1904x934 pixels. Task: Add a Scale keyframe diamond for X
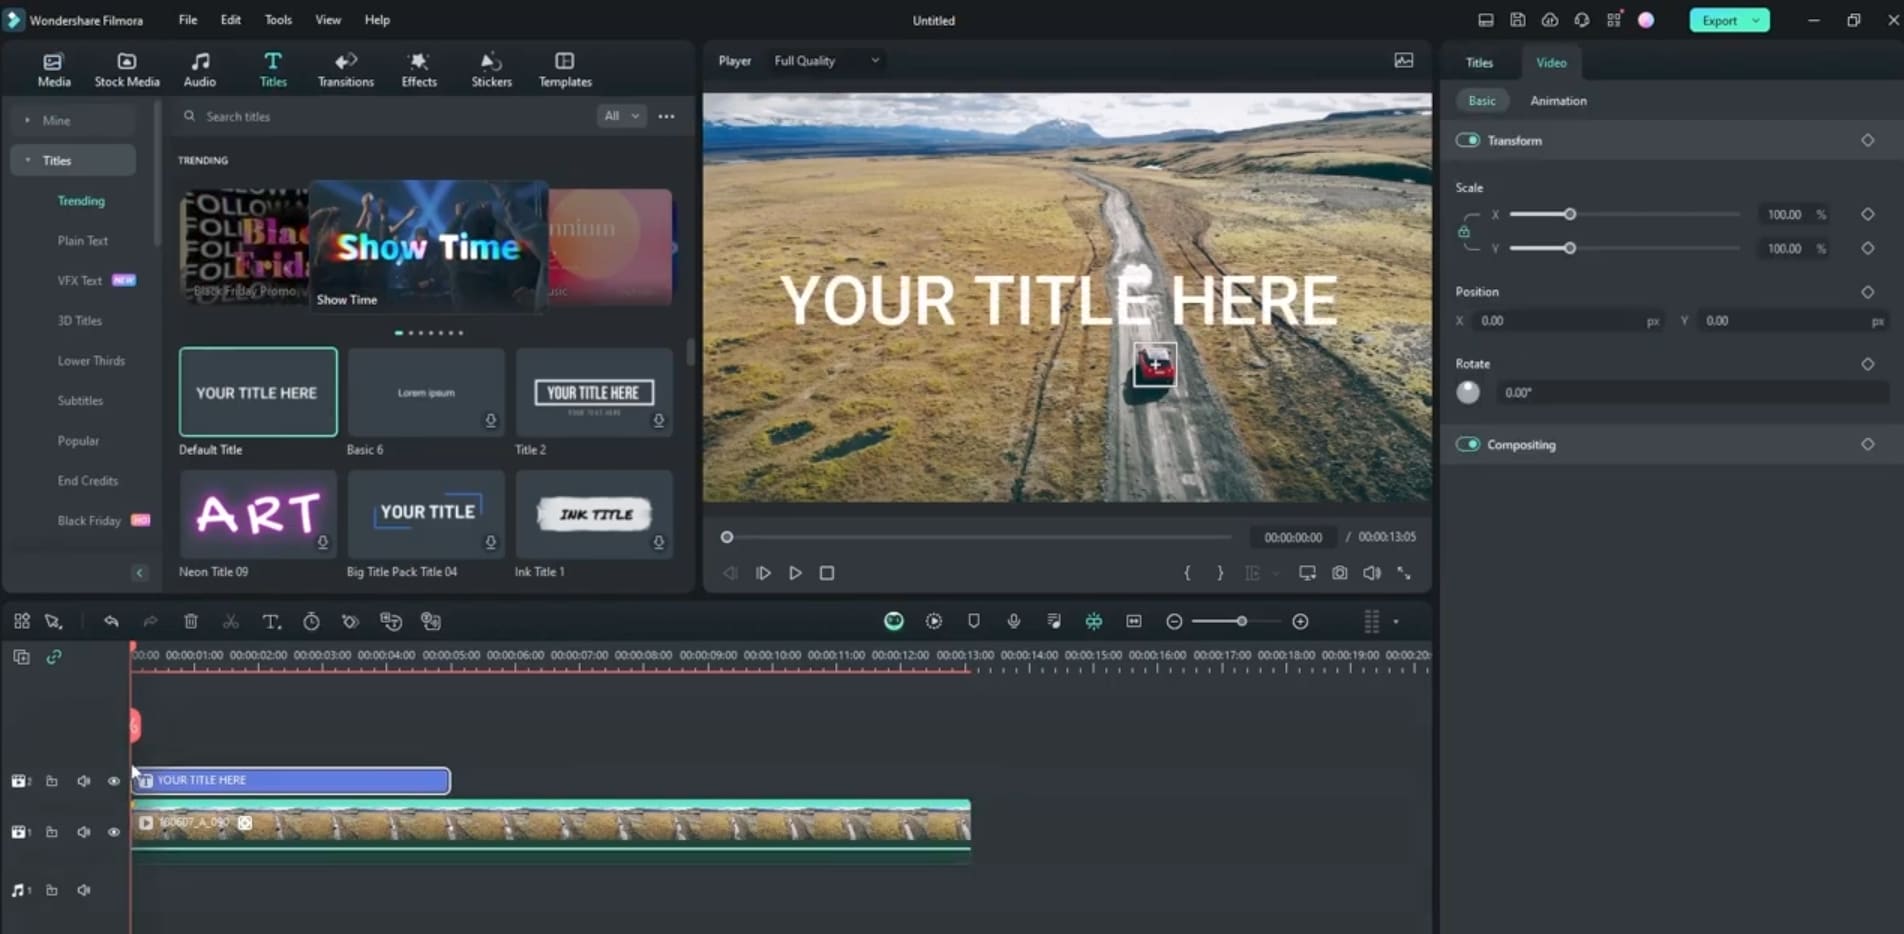click(1867, 214)
